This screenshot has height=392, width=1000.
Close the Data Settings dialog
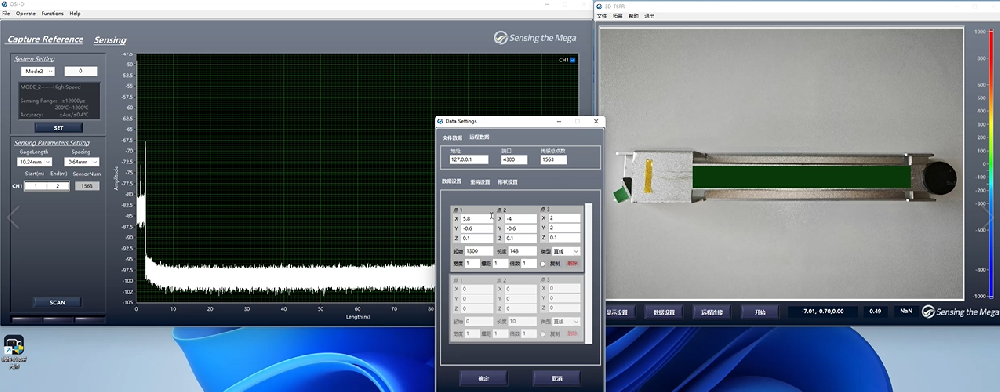596,121
